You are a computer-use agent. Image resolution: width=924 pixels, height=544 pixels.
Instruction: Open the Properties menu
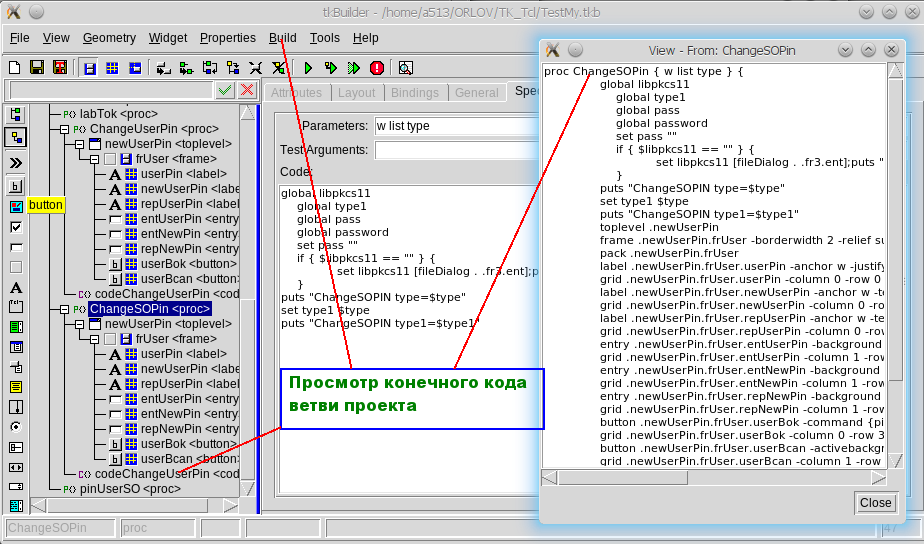[x=227, y=38]
